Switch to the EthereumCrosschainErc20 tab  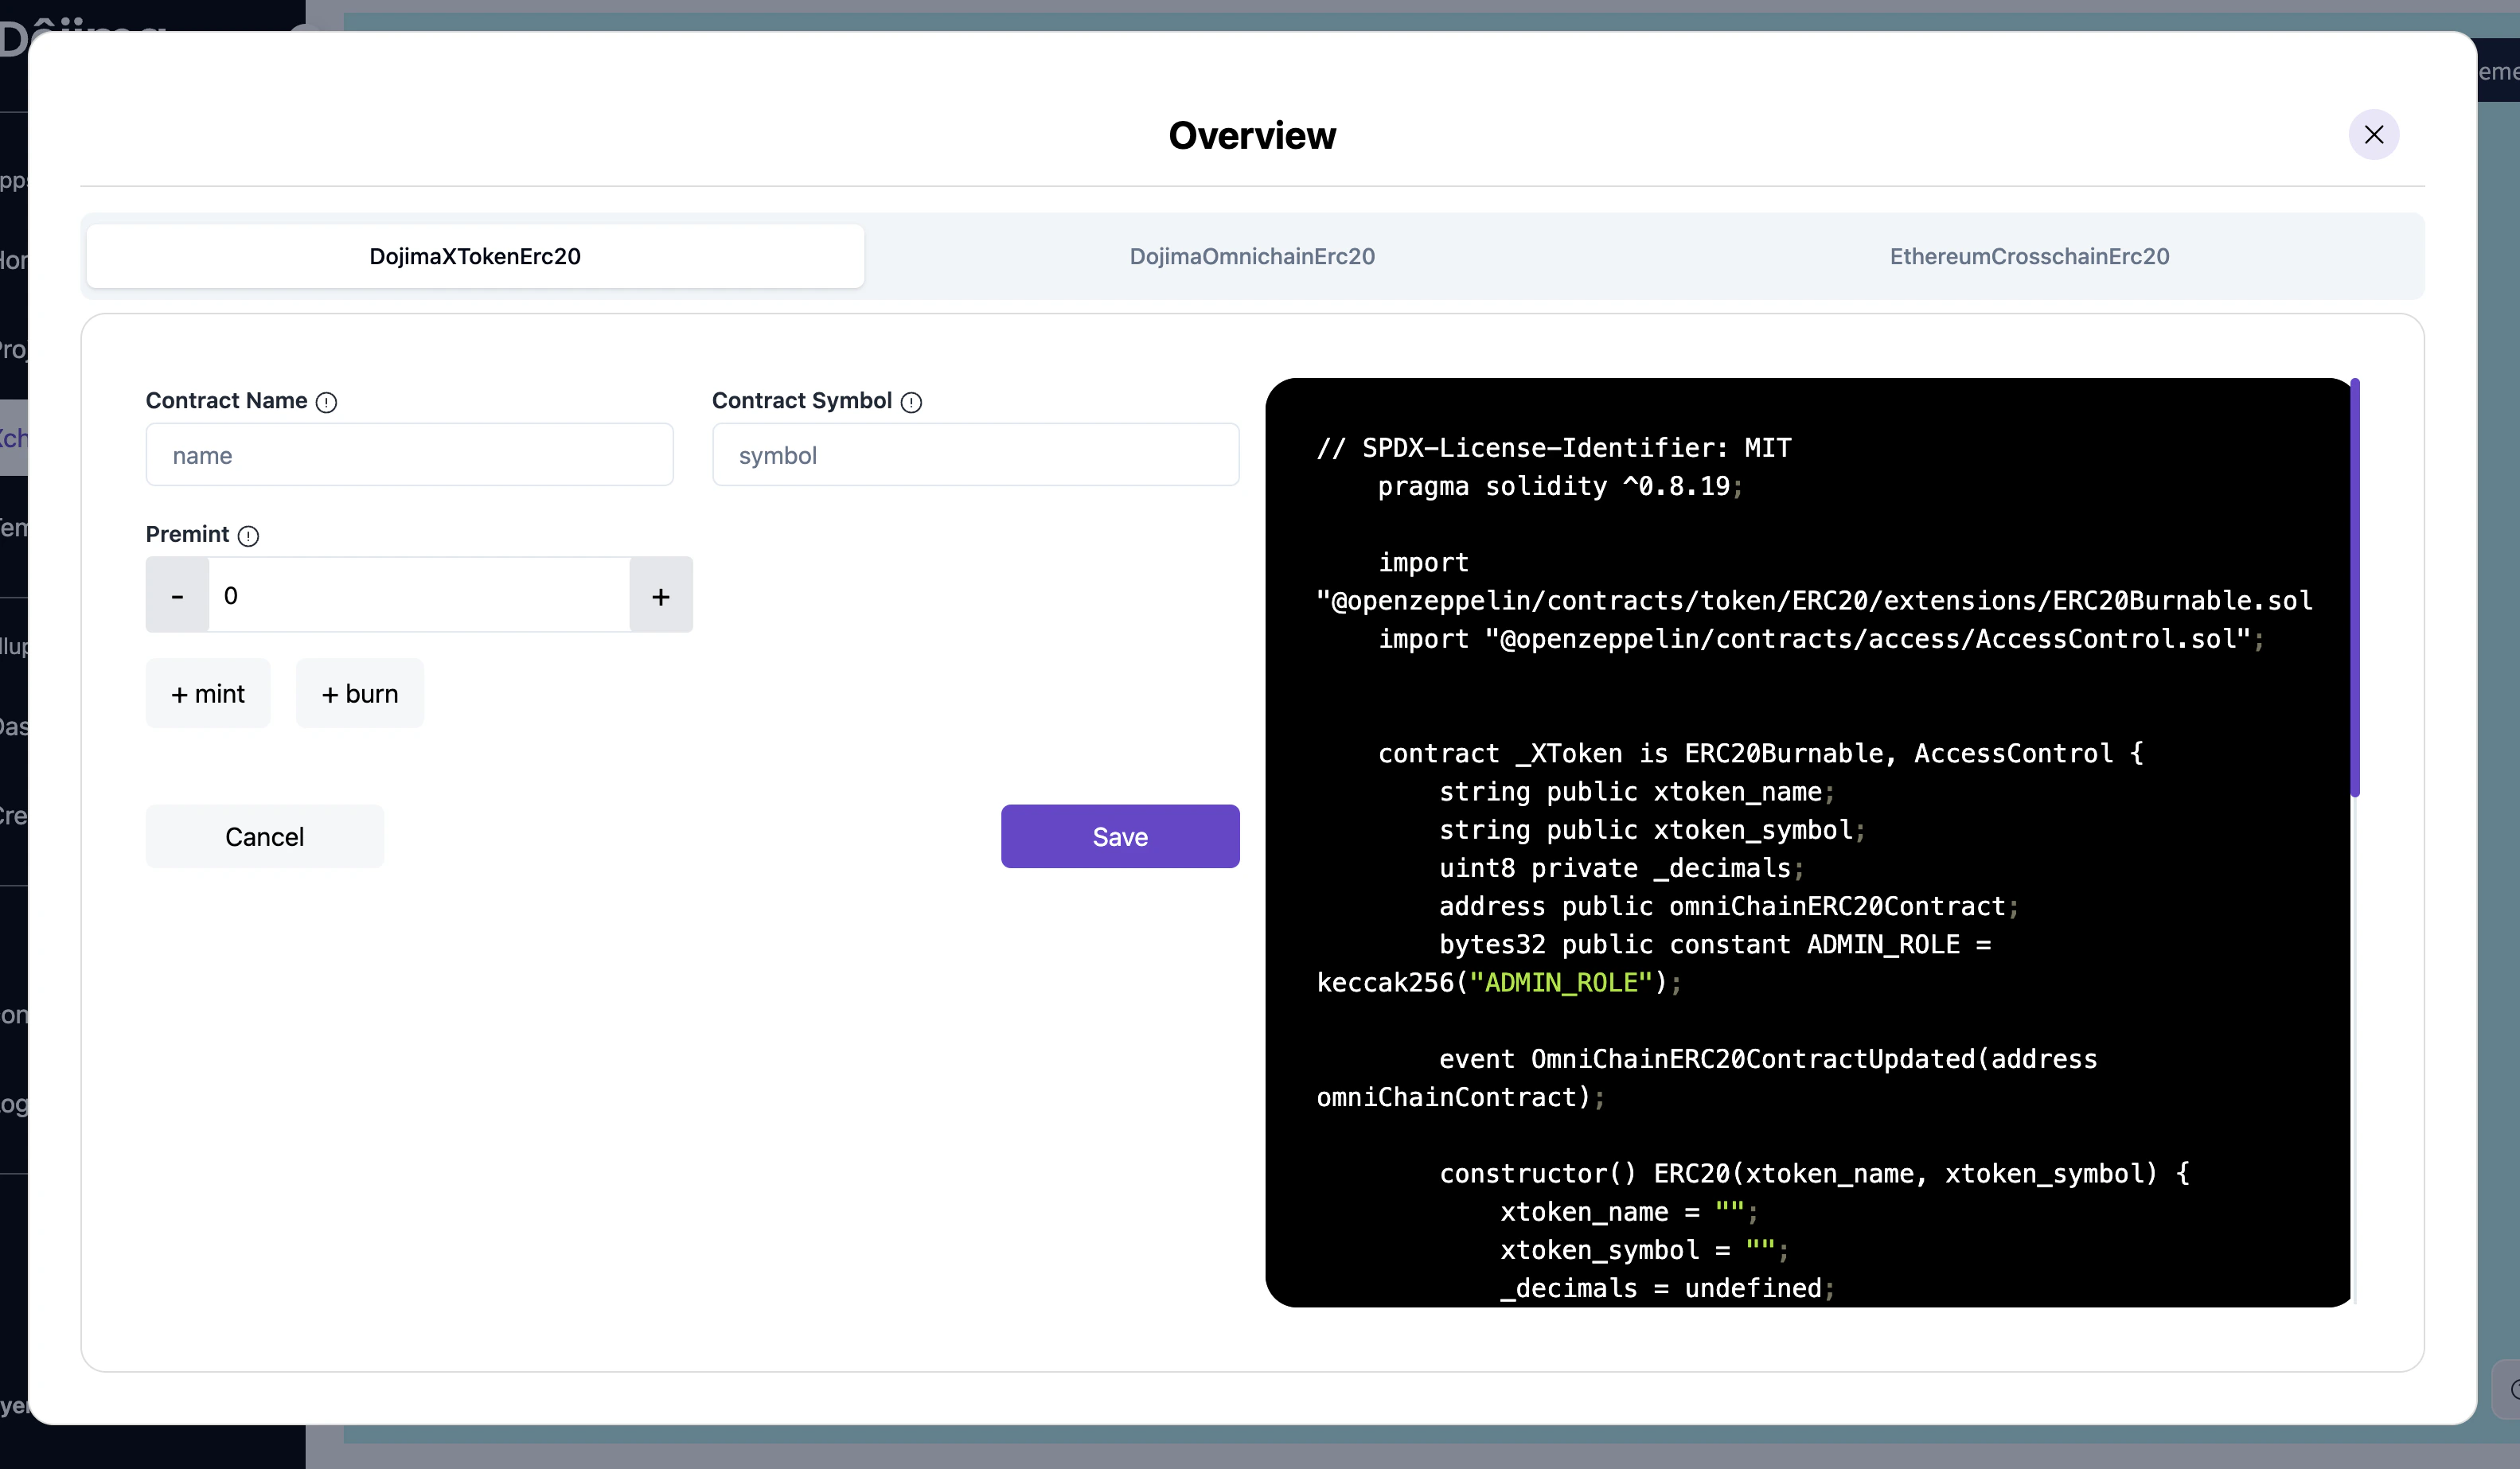click(x=2029, y=256)
